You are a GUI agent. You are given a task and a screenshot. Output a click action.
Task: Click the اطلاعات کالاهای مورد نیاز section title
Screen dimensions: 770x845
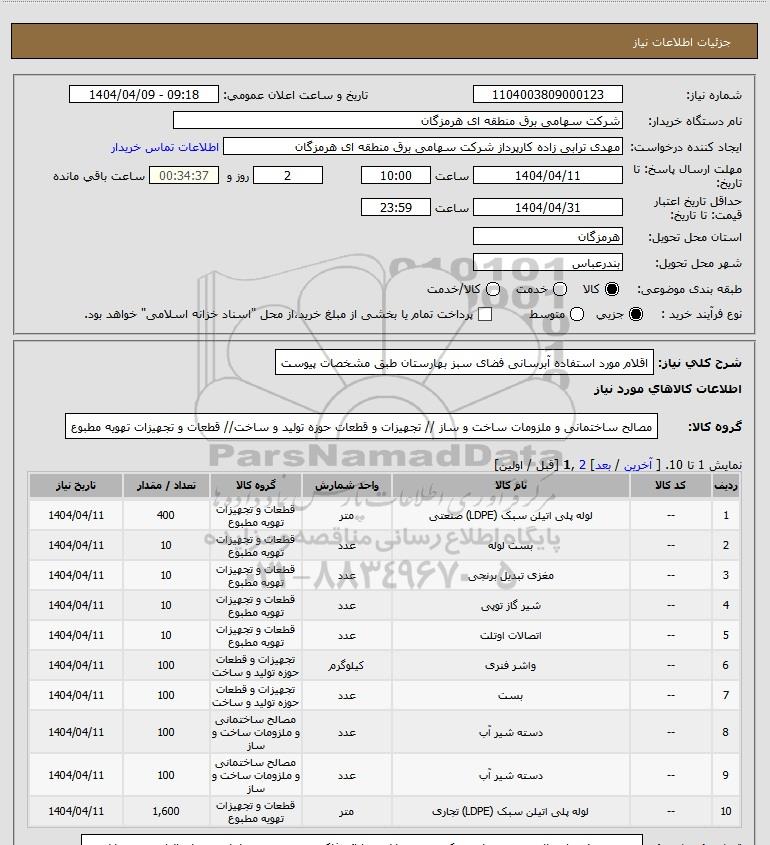668,389
